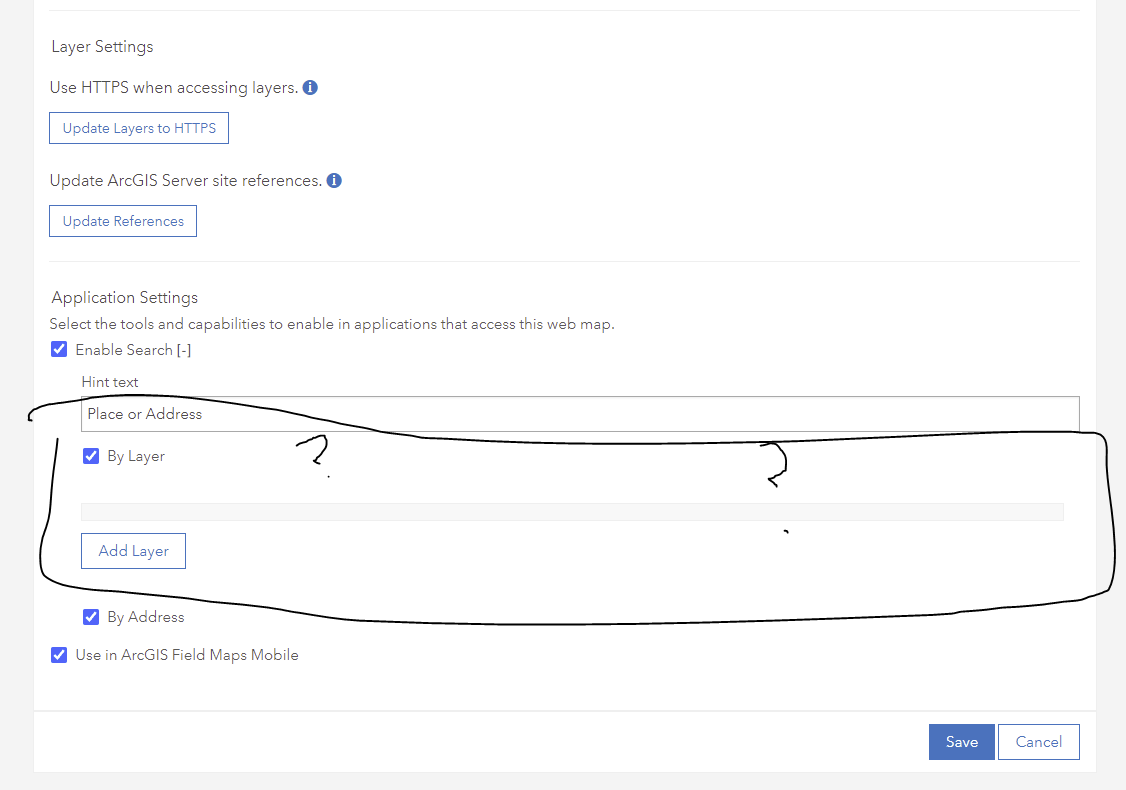Click Update Layers to HTTPS button
1126x790 pixels.
pos(139,128)
